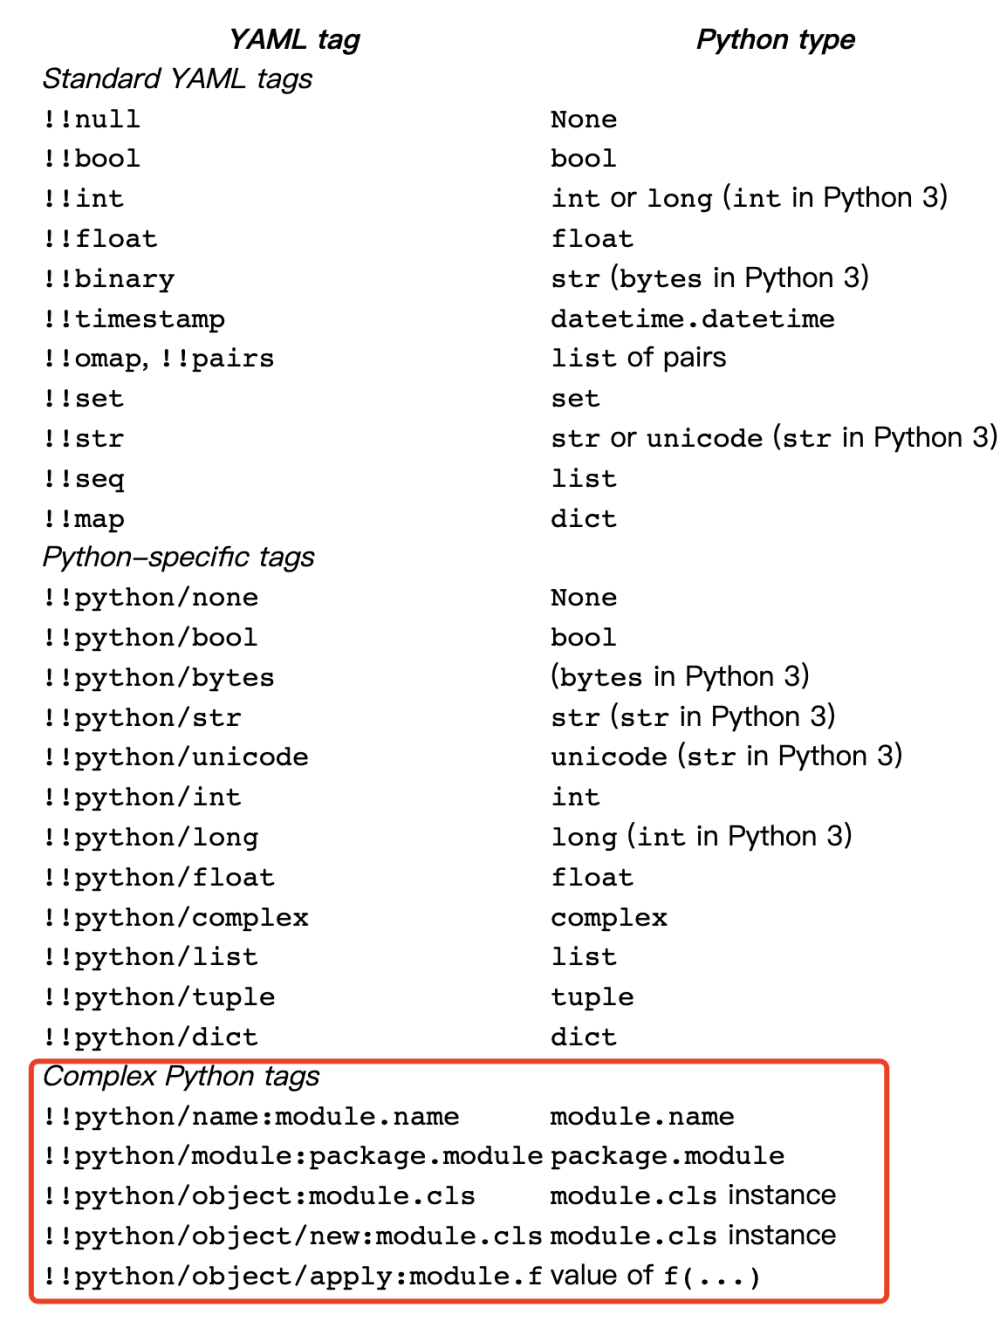Select the "value of f(...)" type text

coord(655,1276)
